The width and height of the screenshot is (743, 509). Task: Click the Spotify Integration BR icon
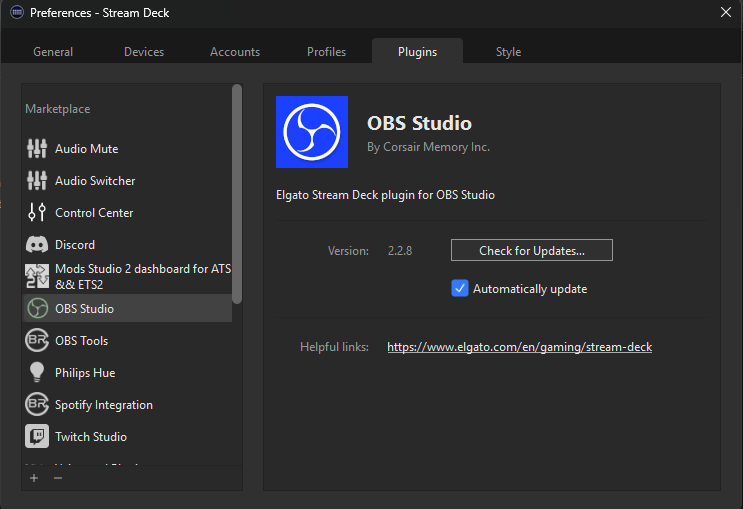coord(37,404)
